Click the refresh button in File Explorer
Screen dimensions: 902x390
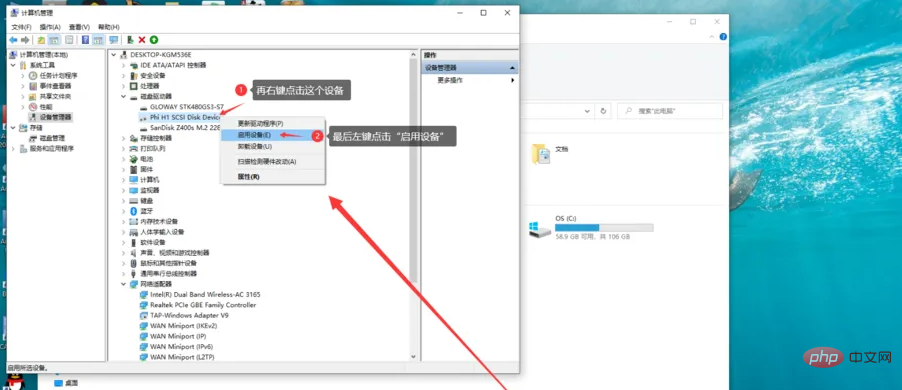(x=603, y=111)
